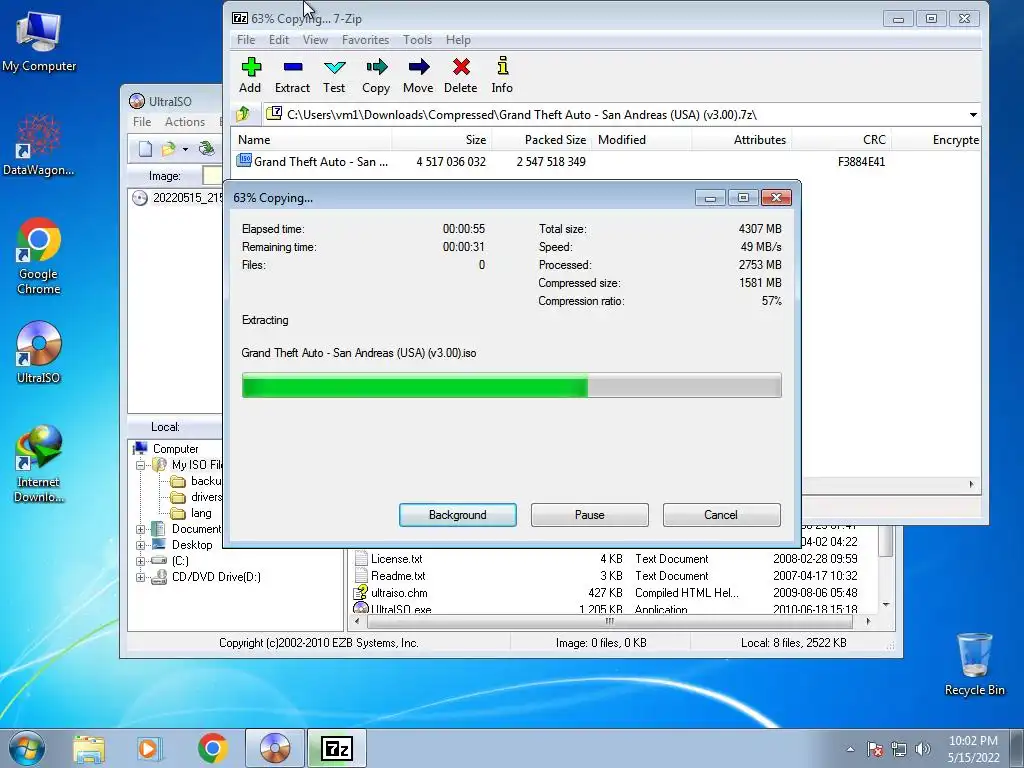Expand the Documents tree node in UltraISO
This screenshot has width=1024, height=768.
coord(140,529)
